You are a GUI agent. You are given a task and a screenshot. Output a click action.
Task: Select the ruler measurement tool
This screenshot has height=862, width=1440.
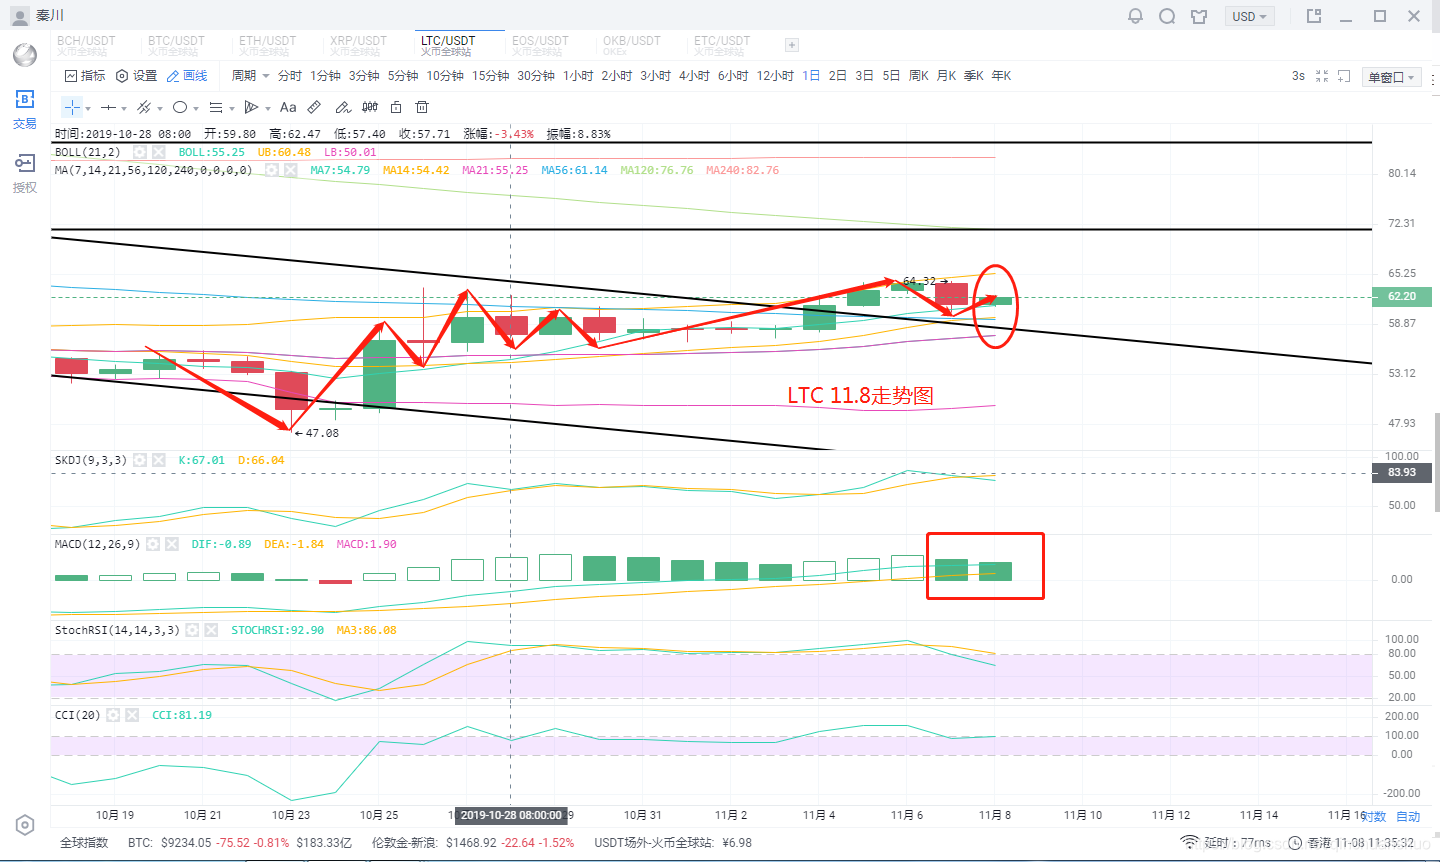coord(314,107)
